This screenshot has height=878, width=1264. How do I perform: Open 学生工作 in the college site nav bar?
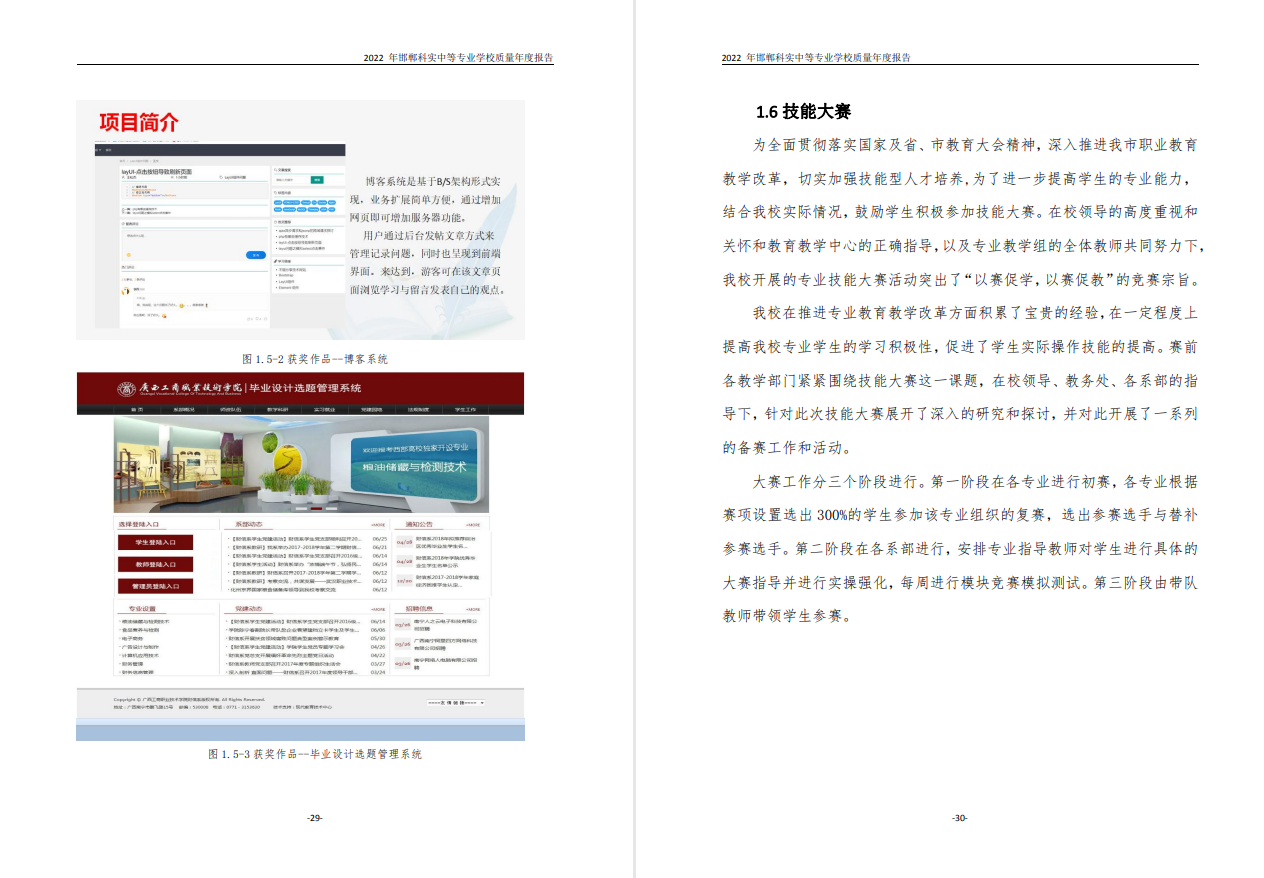click(x=465, y=410)
